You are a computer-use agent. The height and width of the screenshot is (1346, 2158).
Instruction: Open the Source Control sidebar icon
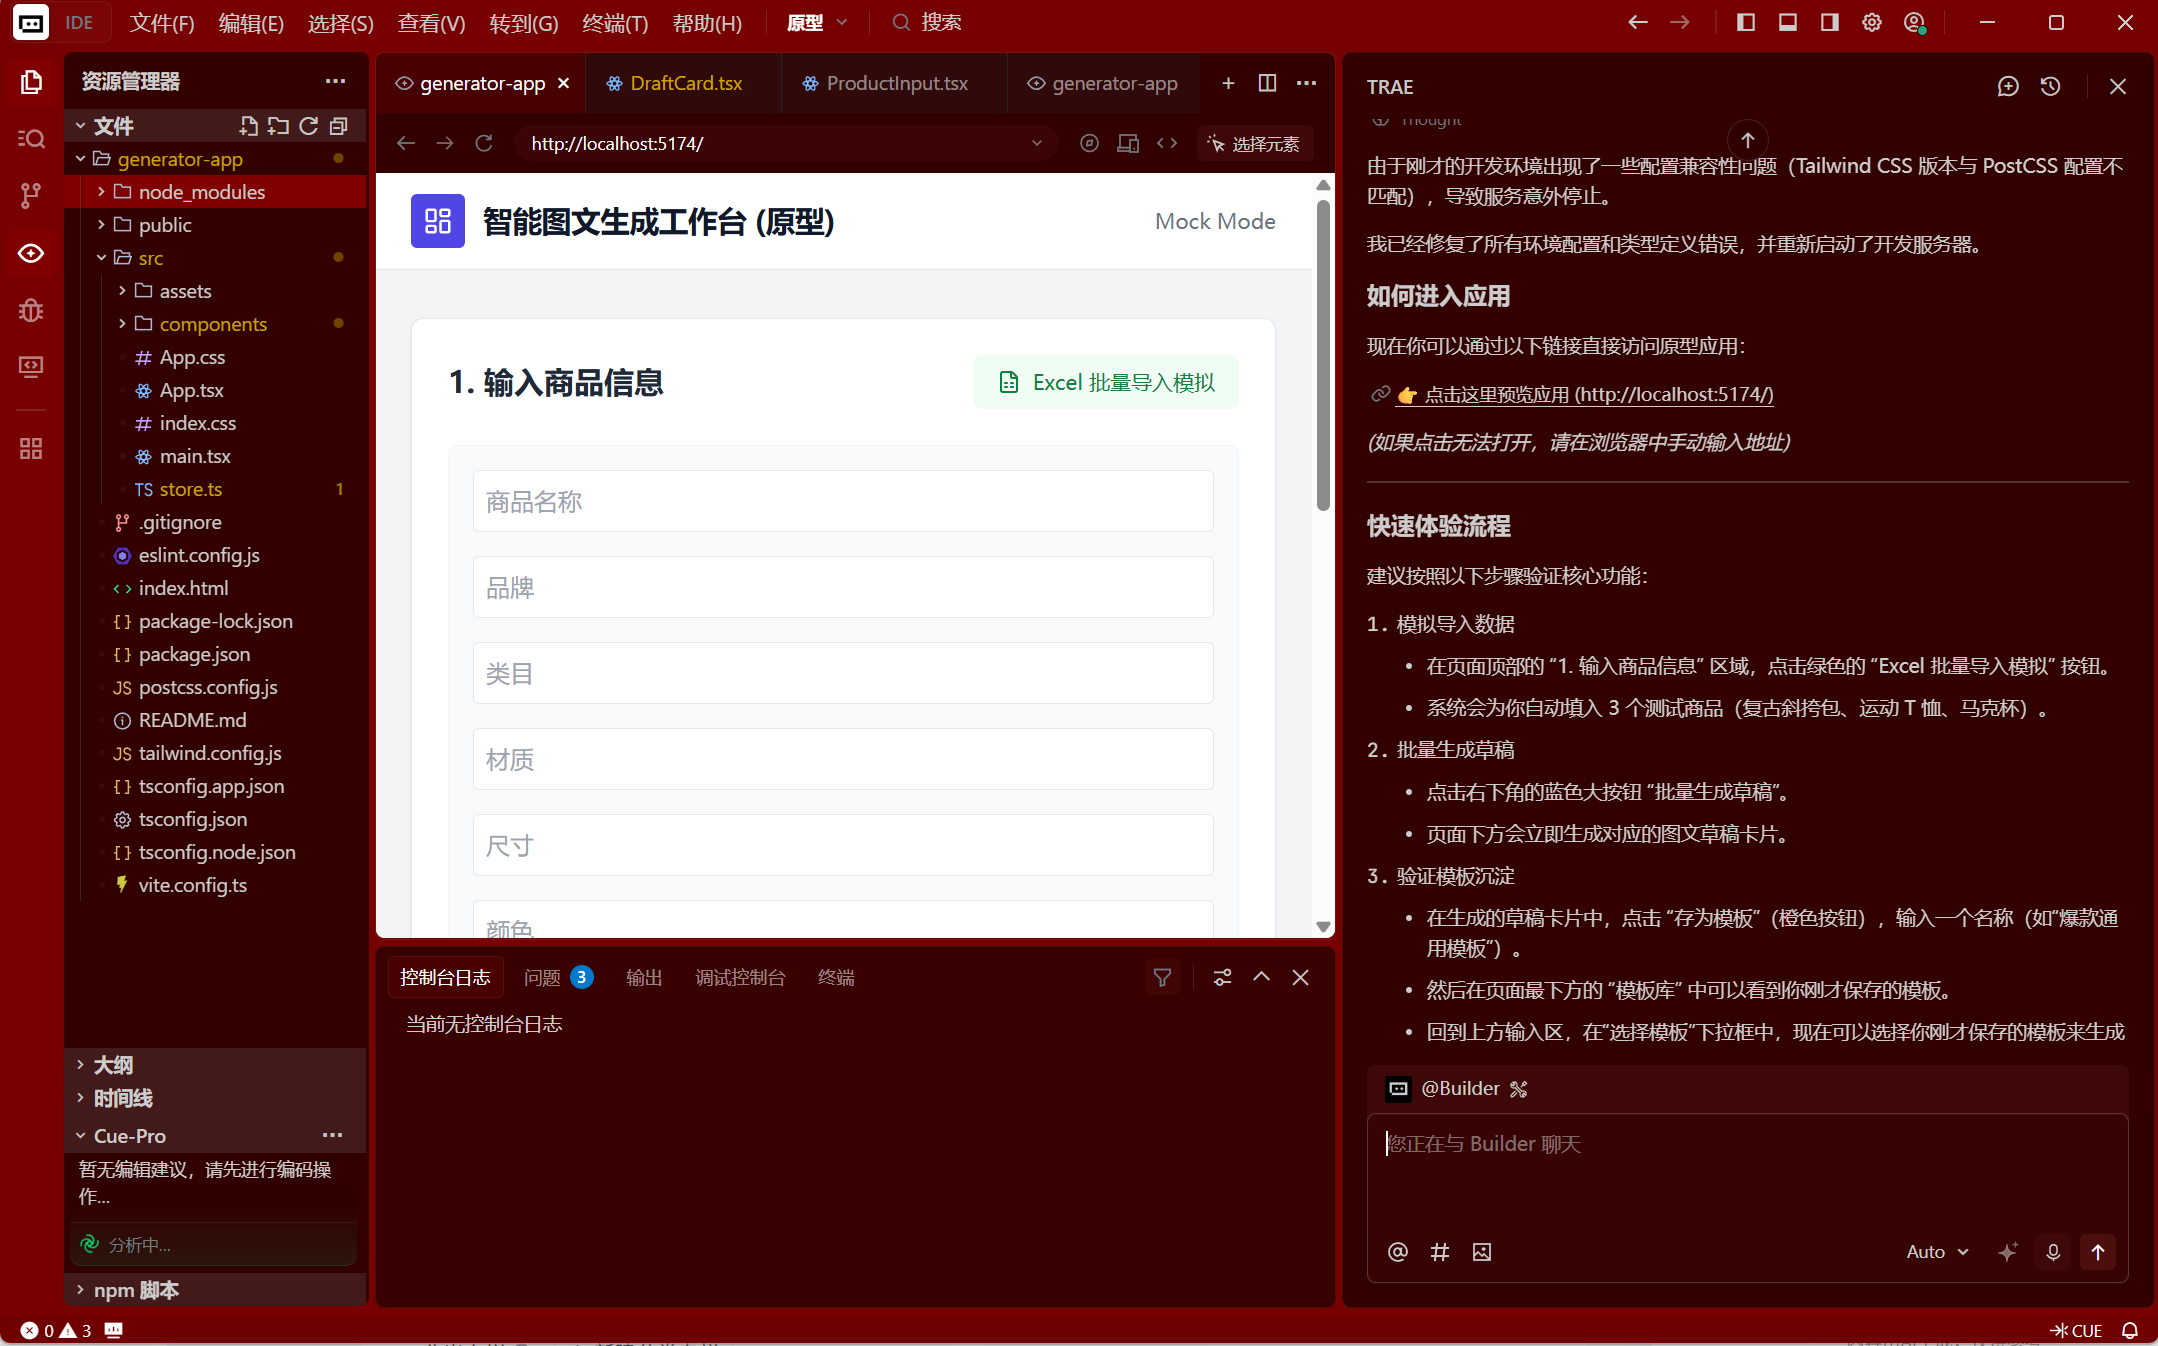pyautogui.click(x=31, y=195)
